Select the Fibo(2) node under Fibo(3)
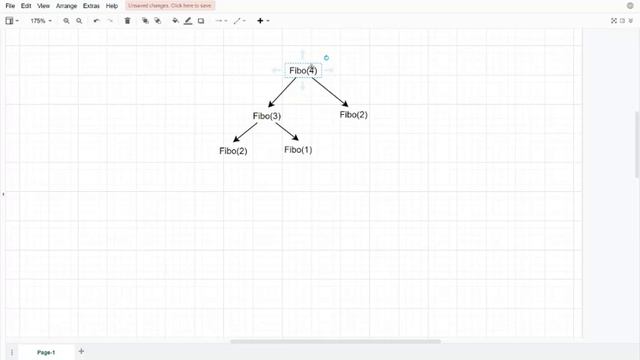 [x=233, y=151]
